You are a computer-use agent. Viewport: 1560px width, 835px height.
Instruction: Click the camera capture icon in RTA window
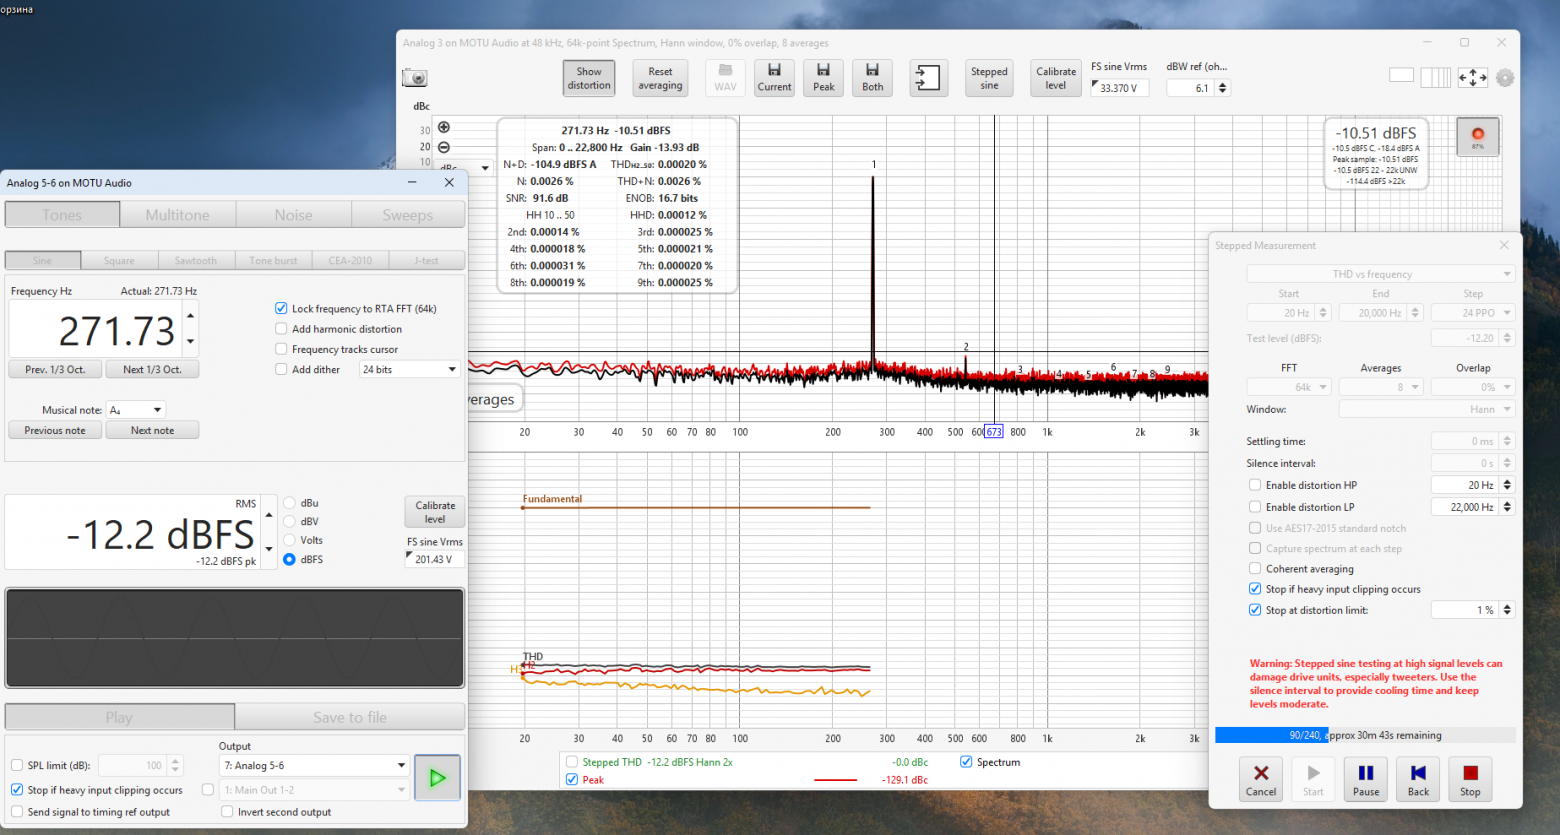click(415, 78)
